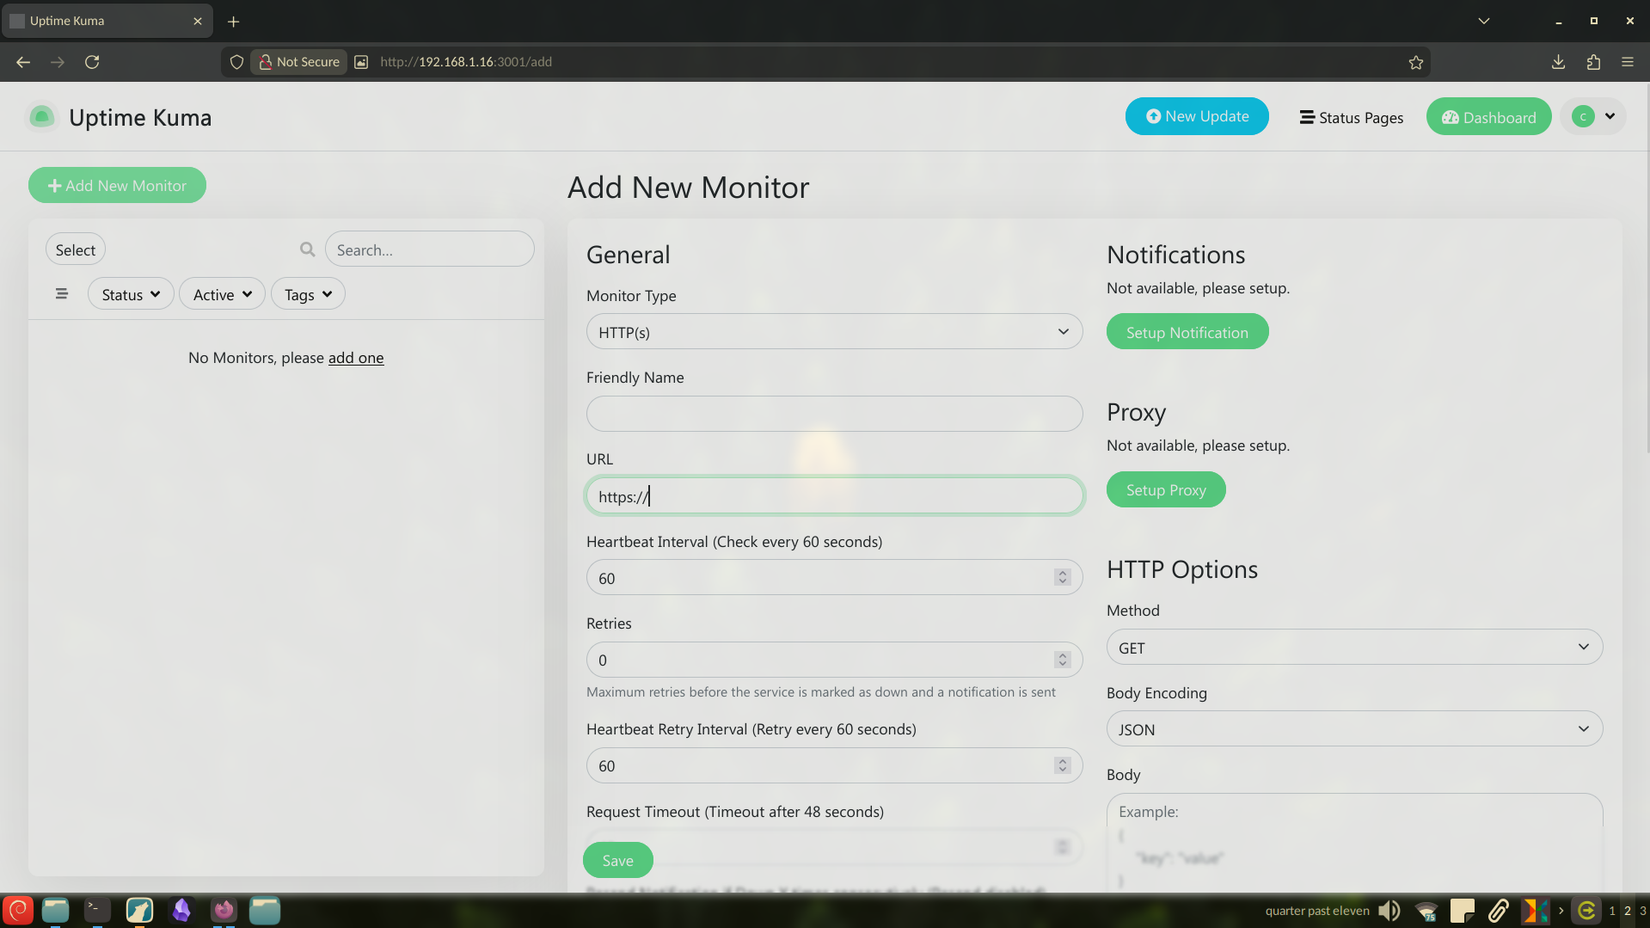Viewport: 1650px width, 928px height.
Task: Open the folder icon right of Firefox in taskbar
Action: point(265,910)
